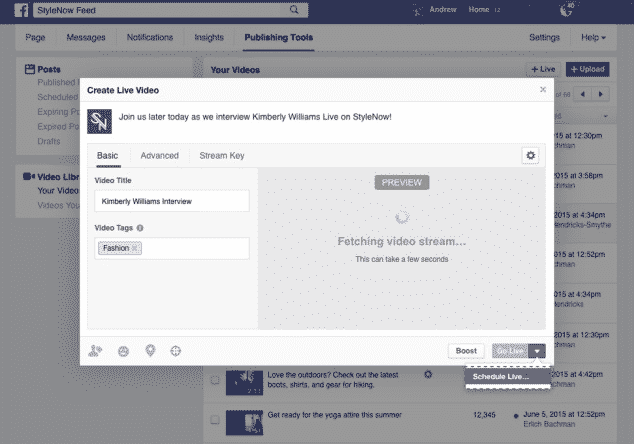Click the search magnifier icon
The image size is (634, 444).
pos(294,11)
